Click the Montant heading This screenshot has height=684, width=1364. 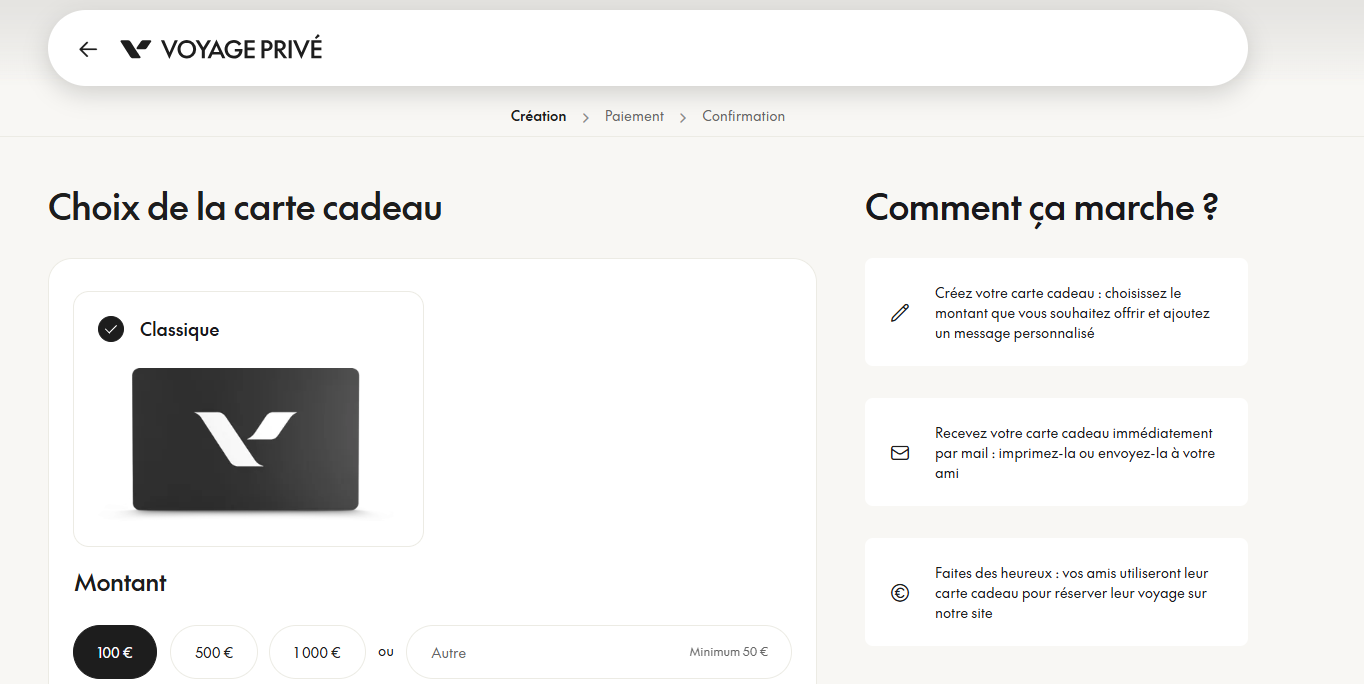tap(120, 583)
